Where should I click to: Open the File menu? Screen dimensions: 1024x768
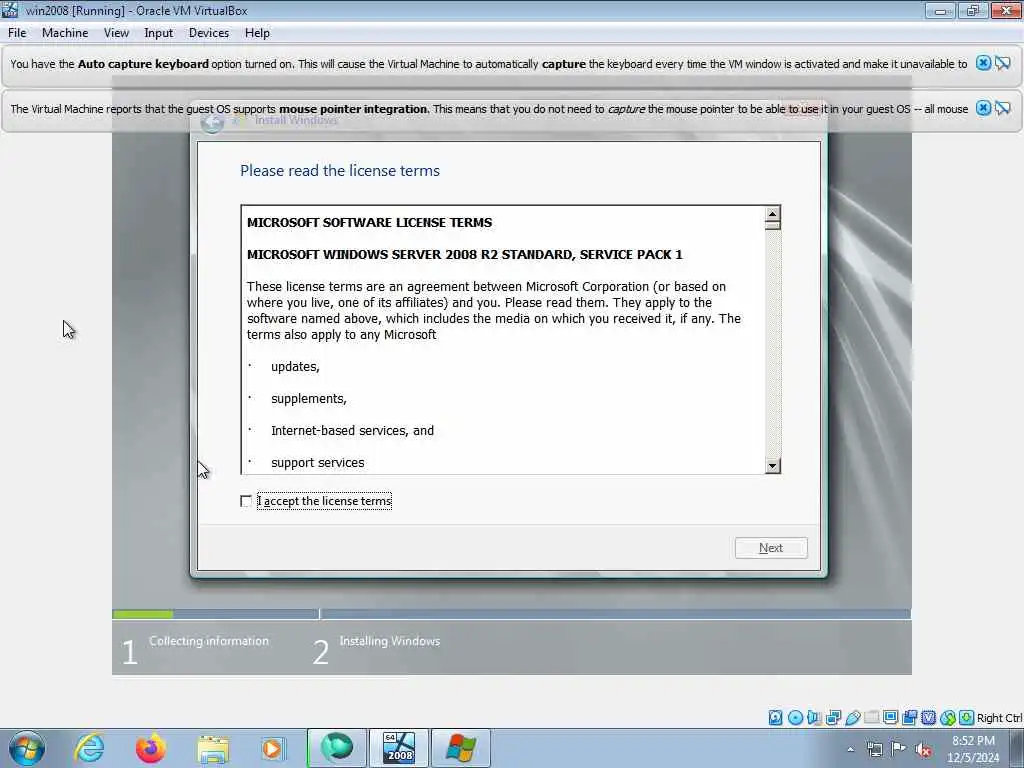click(17, 33)
